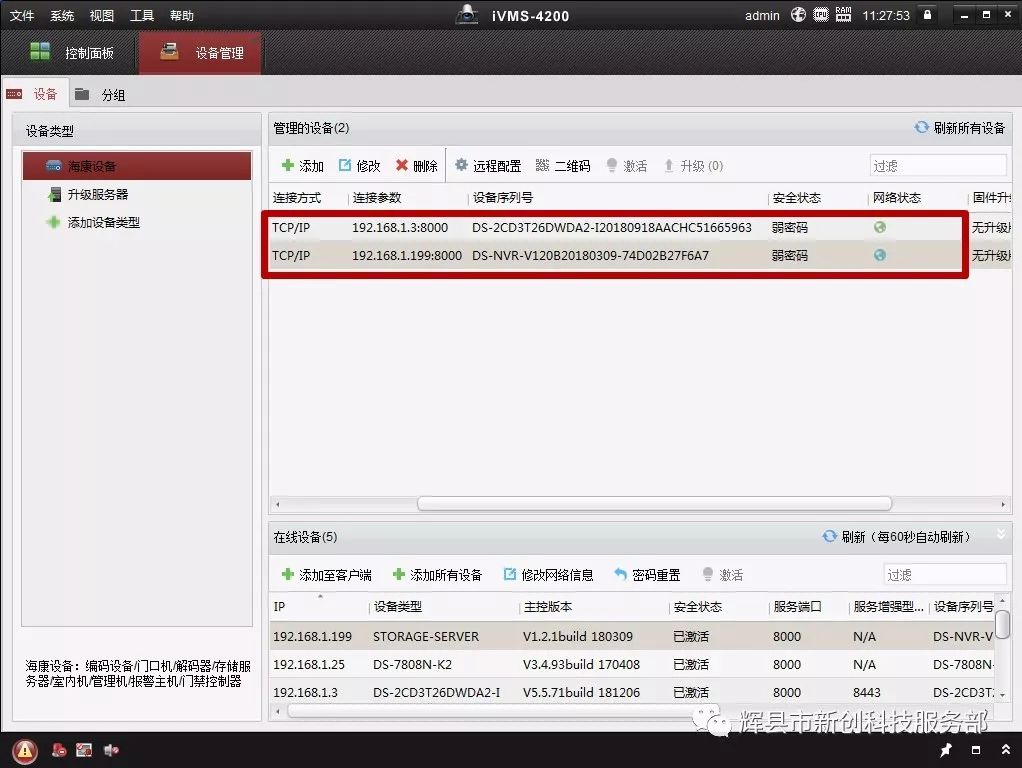Collapse the online devices panel chevron
Image resolution: width=1022 pixels, height=768 pixels.
pos(1001,533)
